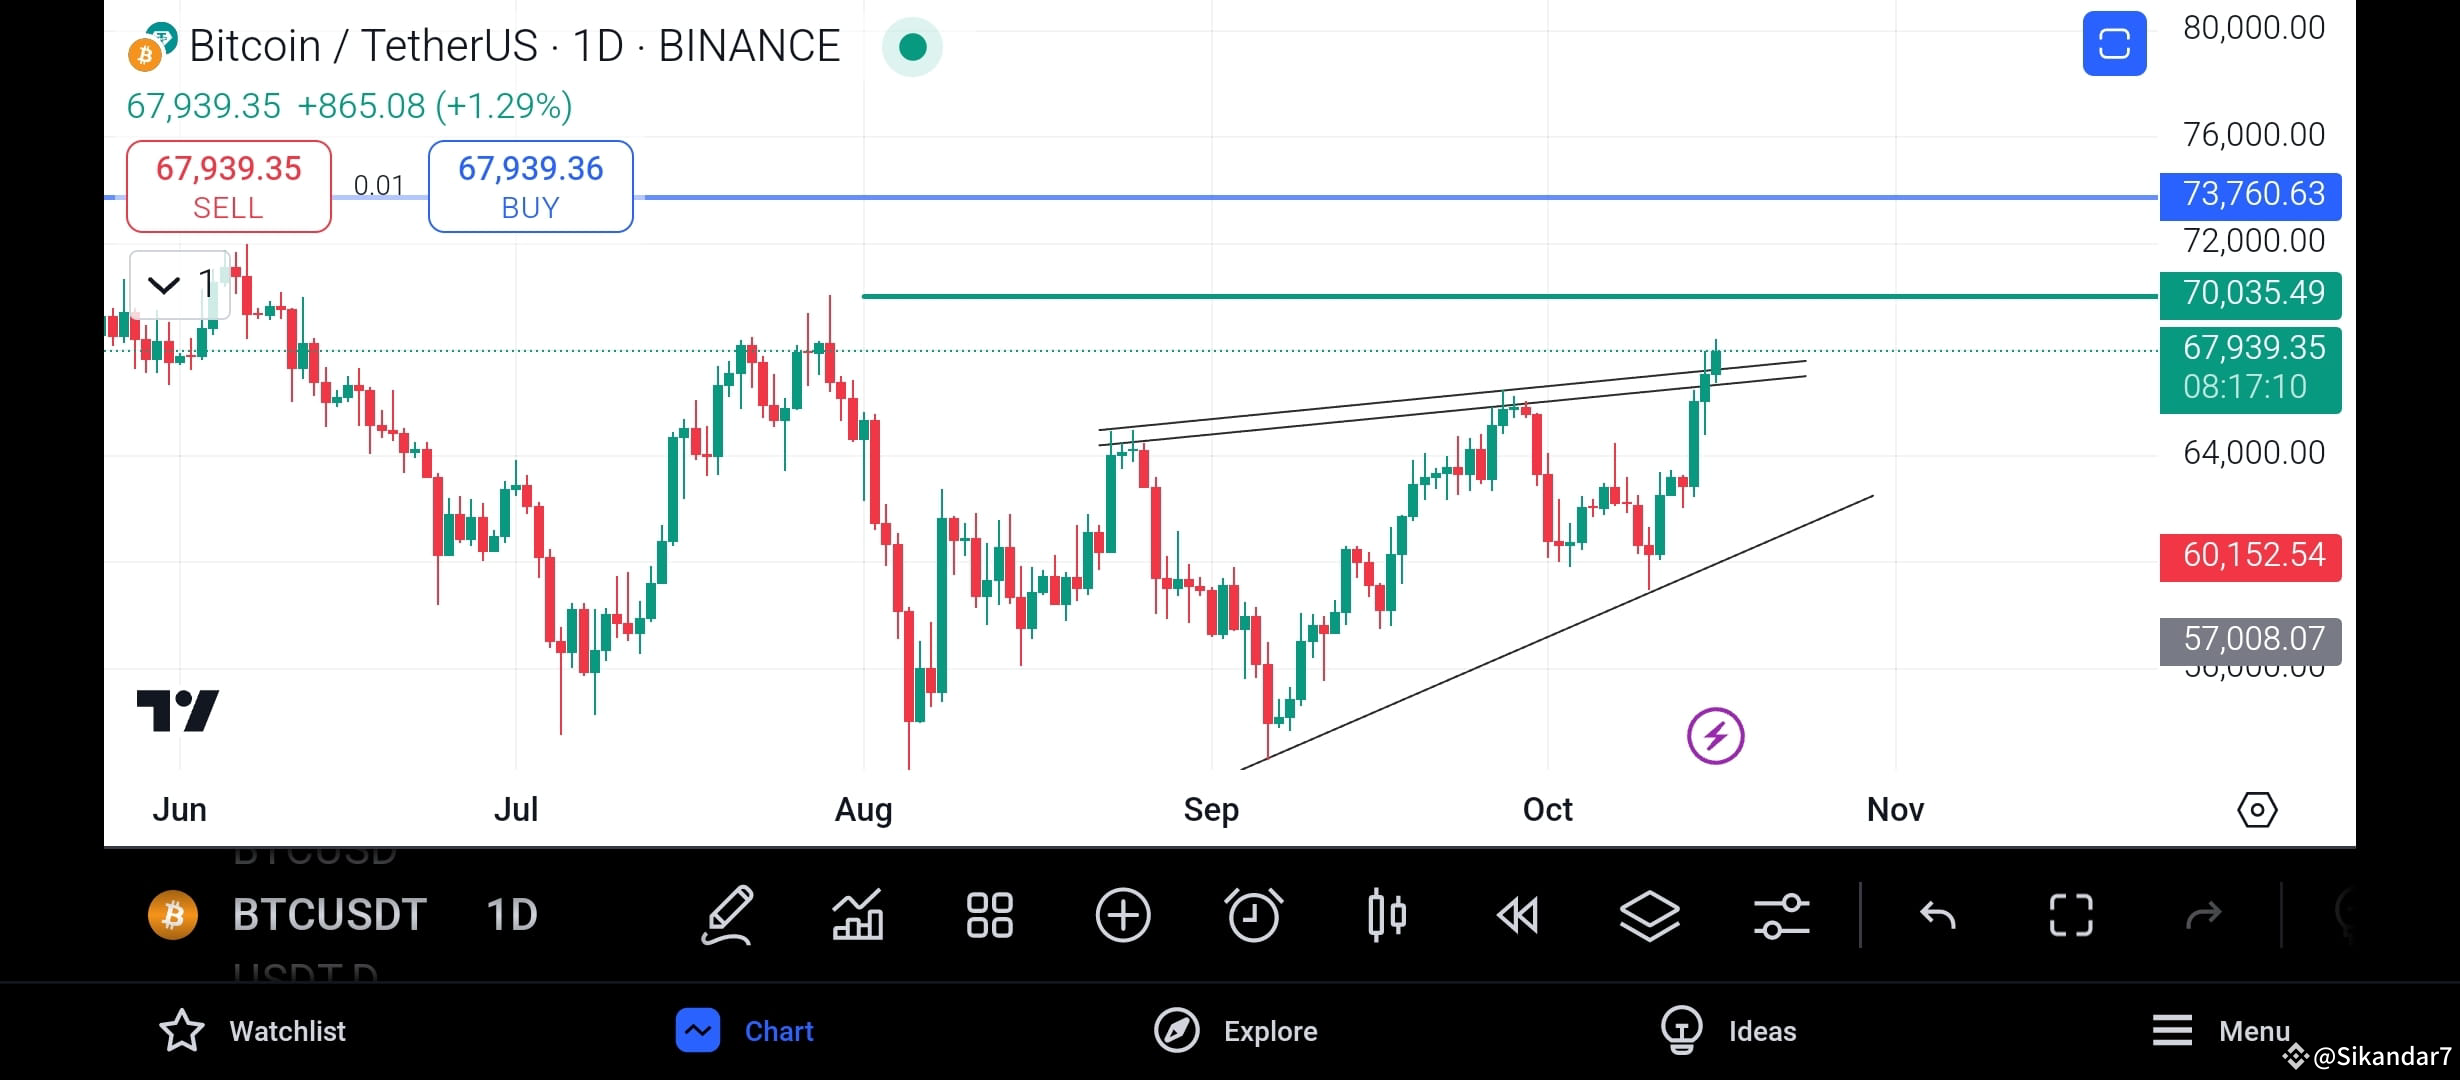The image size is (2460, 1080).
Task: Open the Indicators menu
Action: (x=857, y=915)
